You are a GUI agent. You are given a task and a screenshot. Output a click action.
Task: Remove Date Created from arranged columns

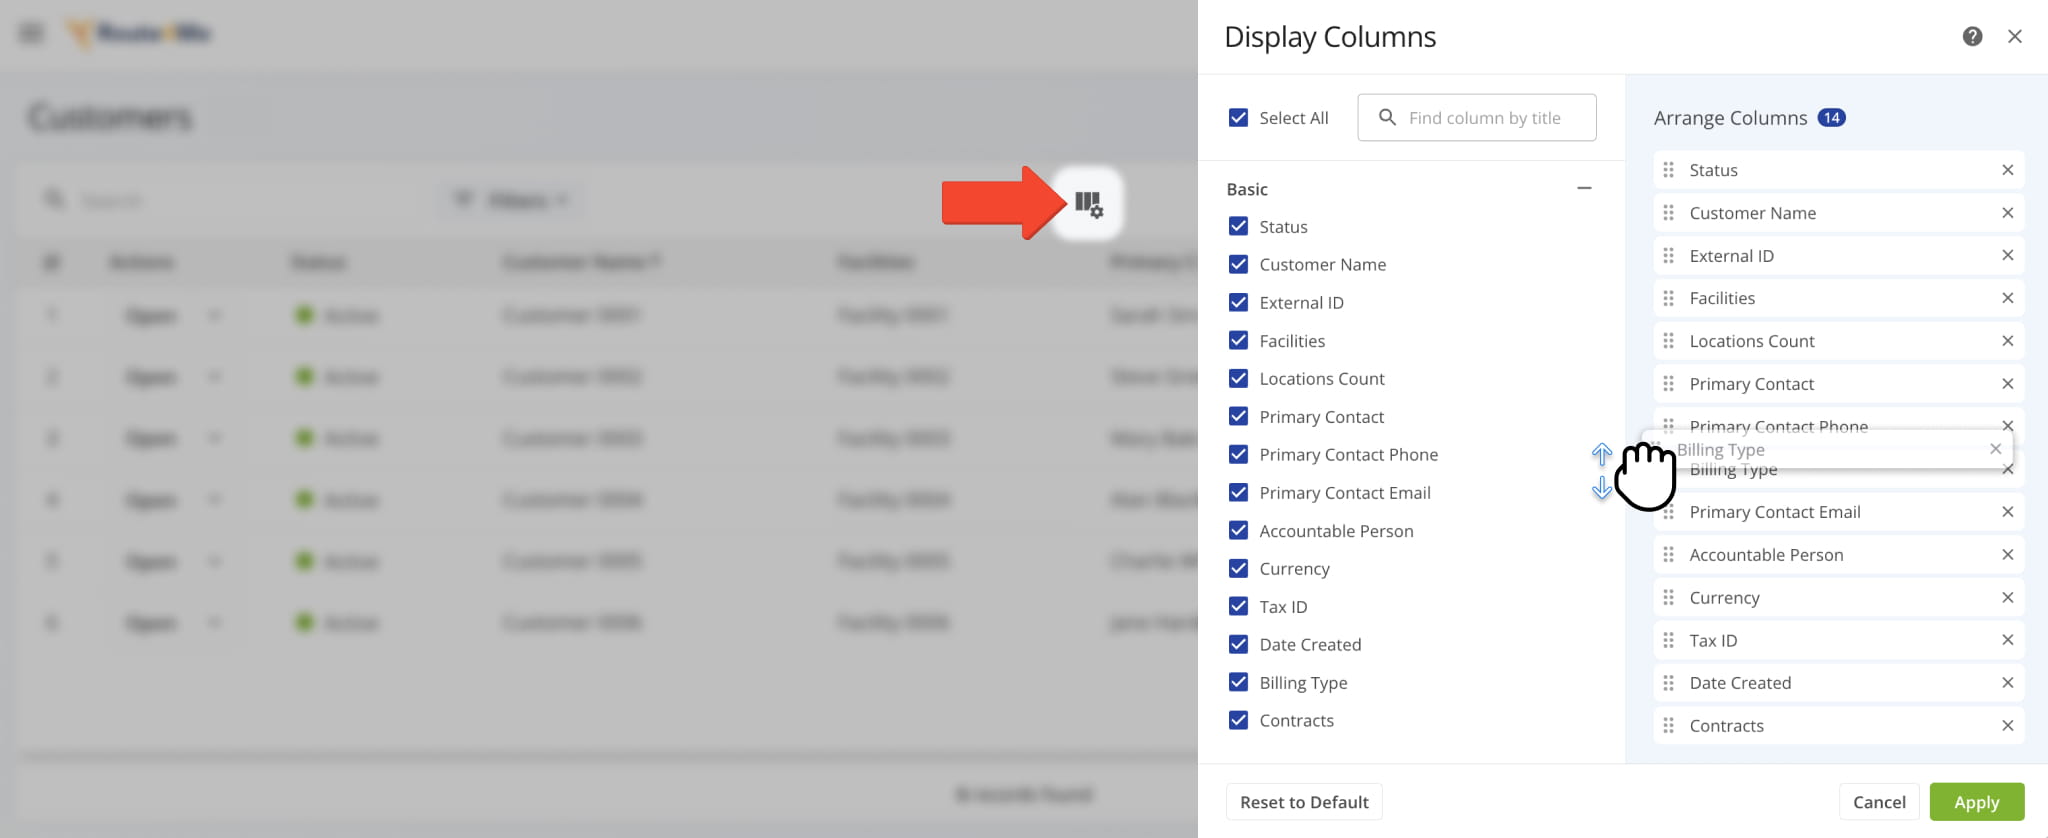[x=2007, y=683]
